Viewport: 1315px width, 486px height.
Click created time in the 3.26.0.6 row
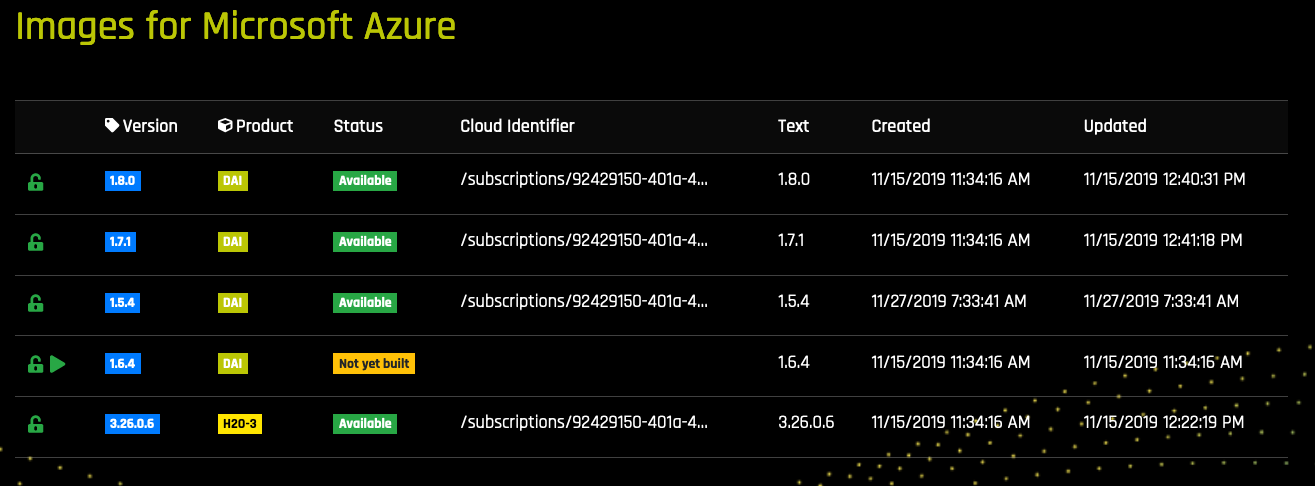coord(951,424)
